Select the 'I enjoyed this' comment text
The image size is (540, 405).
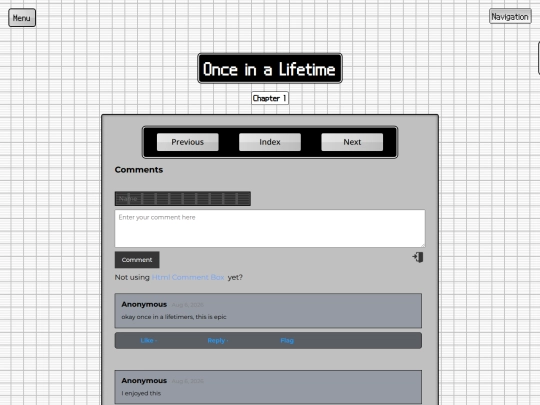(141, 393)
